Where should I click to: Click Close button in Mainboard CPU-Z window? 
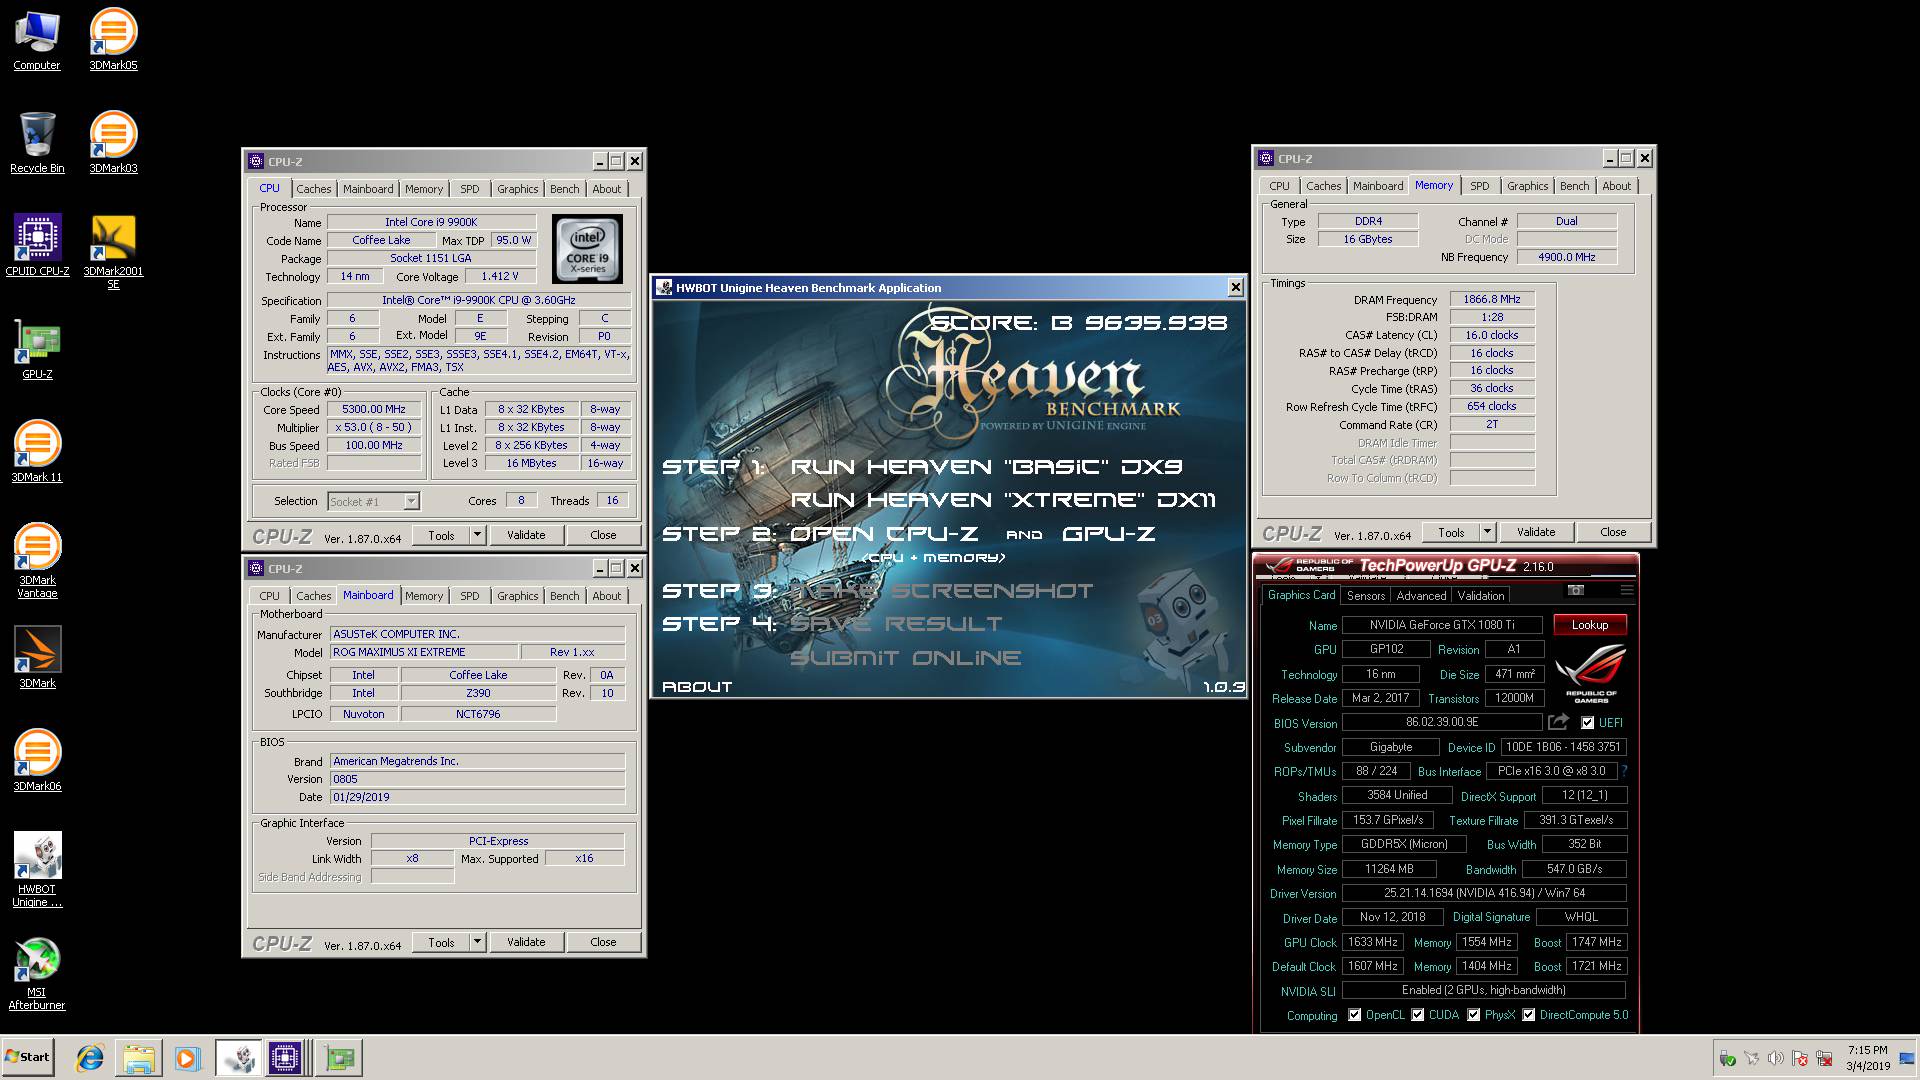(603, 942)
